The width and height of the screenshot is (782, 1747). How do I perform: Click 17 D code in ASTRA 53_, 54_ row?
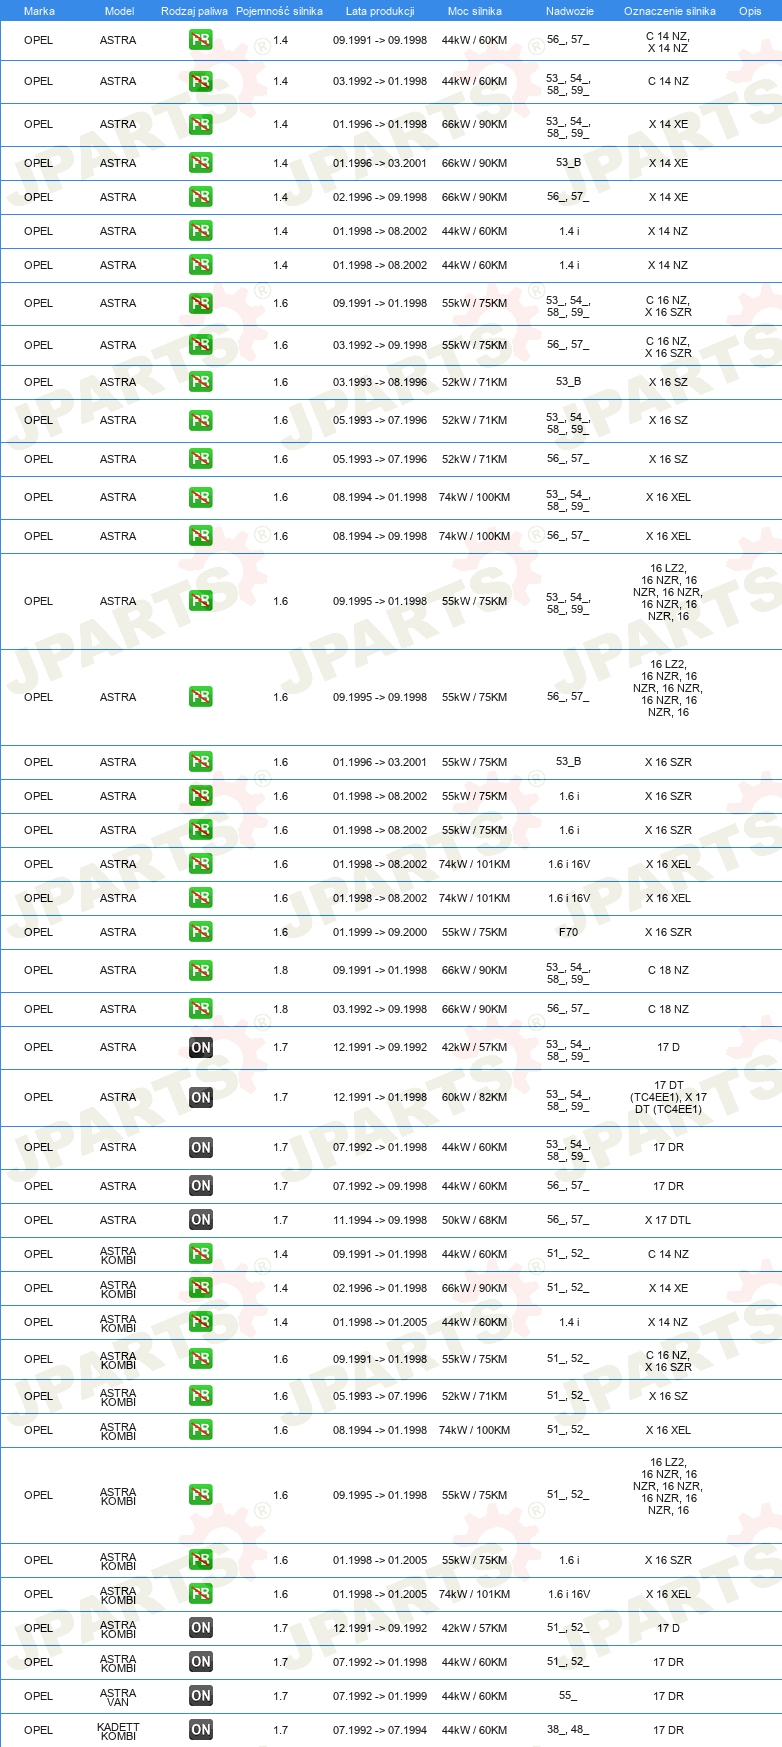[668, 1048]
